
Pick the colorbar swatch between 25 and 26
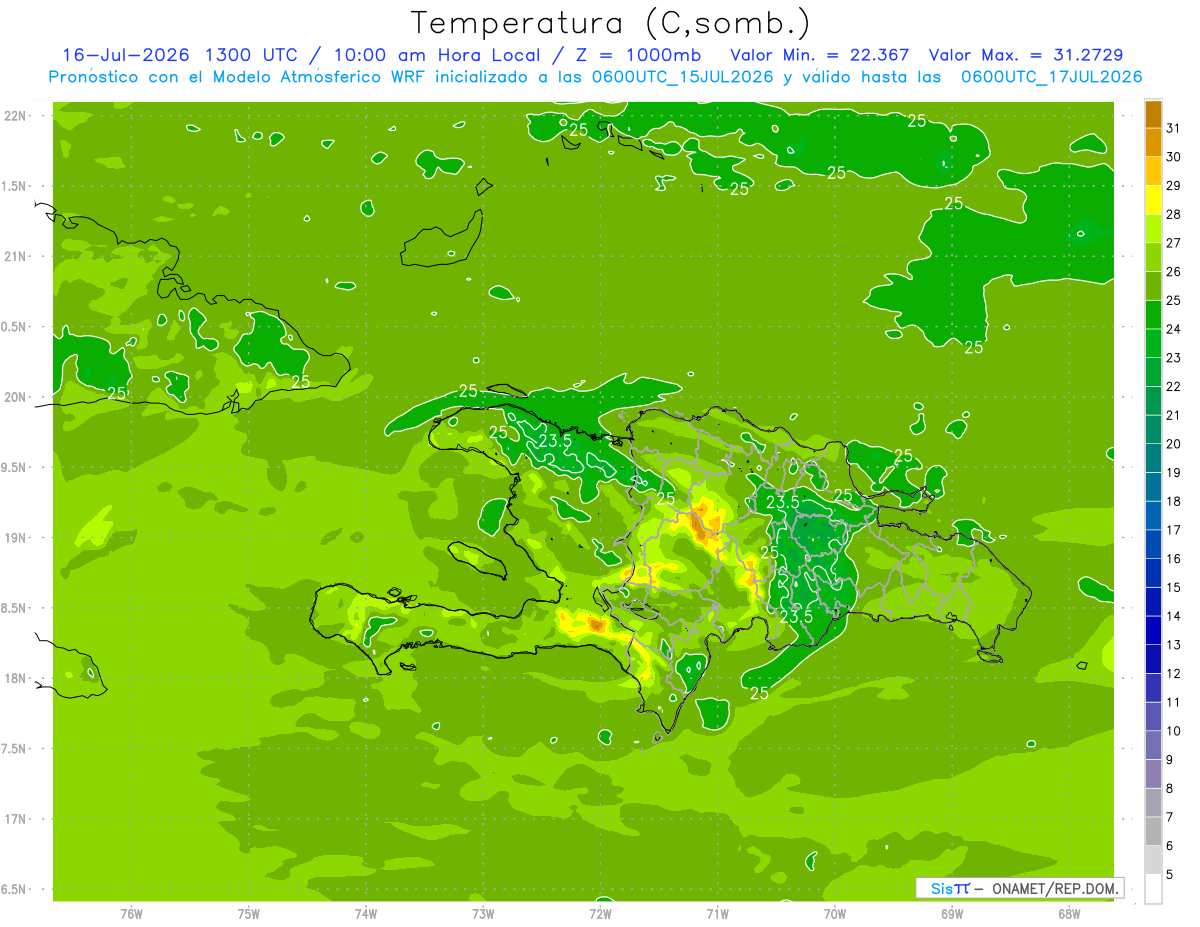(1153, 286)
